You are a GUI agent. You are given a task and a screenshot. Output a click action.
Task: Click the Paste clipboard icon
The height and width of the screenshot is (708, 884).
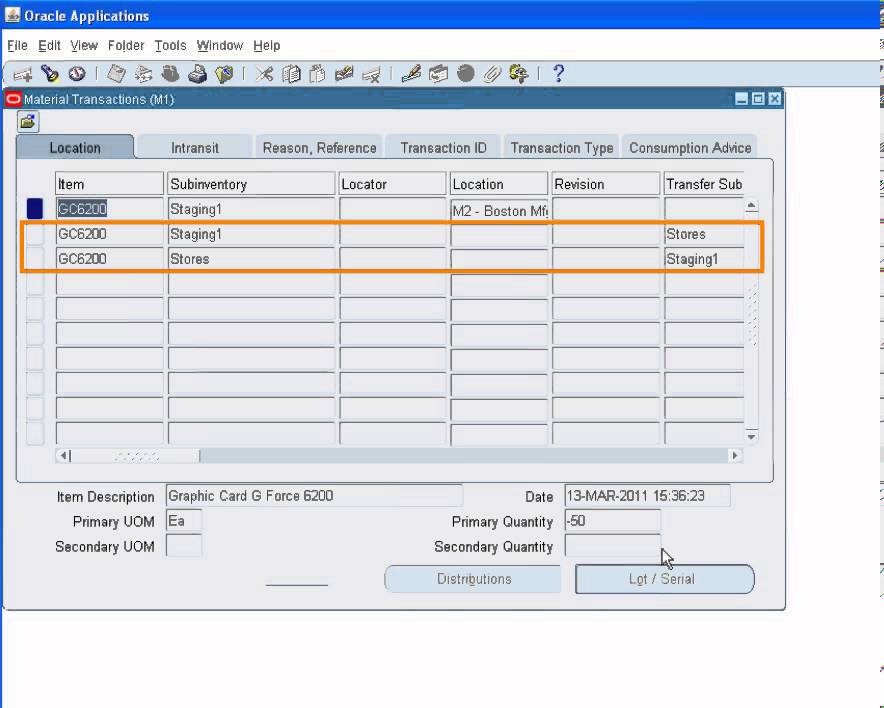click(x=317, y=74)
